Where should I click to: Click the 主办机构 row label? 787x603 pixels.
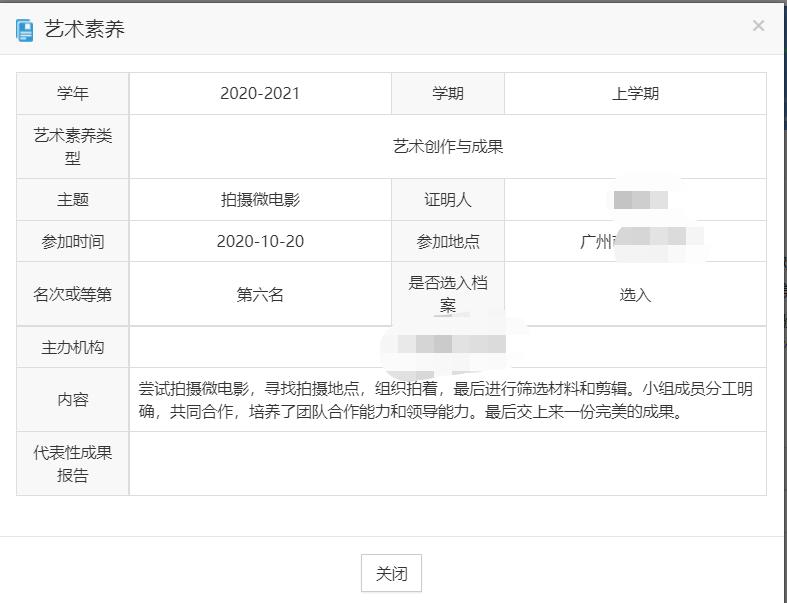73,347
